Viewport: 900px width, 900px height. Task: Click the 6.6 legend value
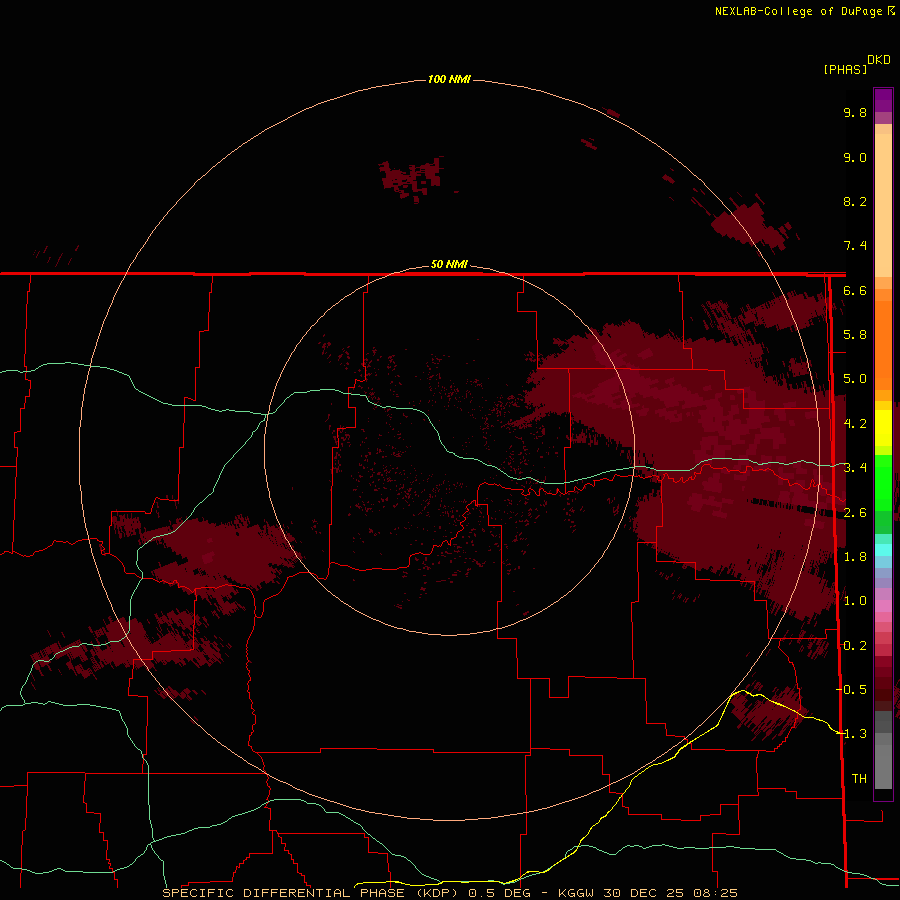click(855, 290)
